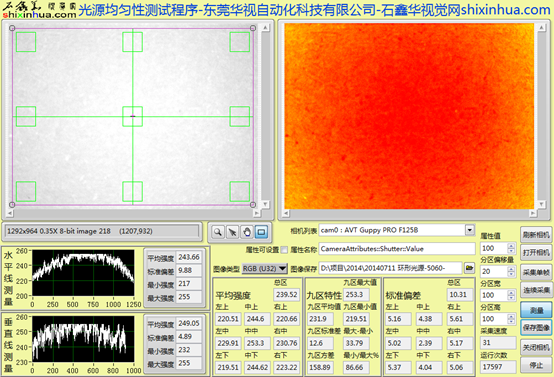Click in the 属性名称 attribute name field
This screenshot has width=554, height=377.
click(x=397, y=249)
